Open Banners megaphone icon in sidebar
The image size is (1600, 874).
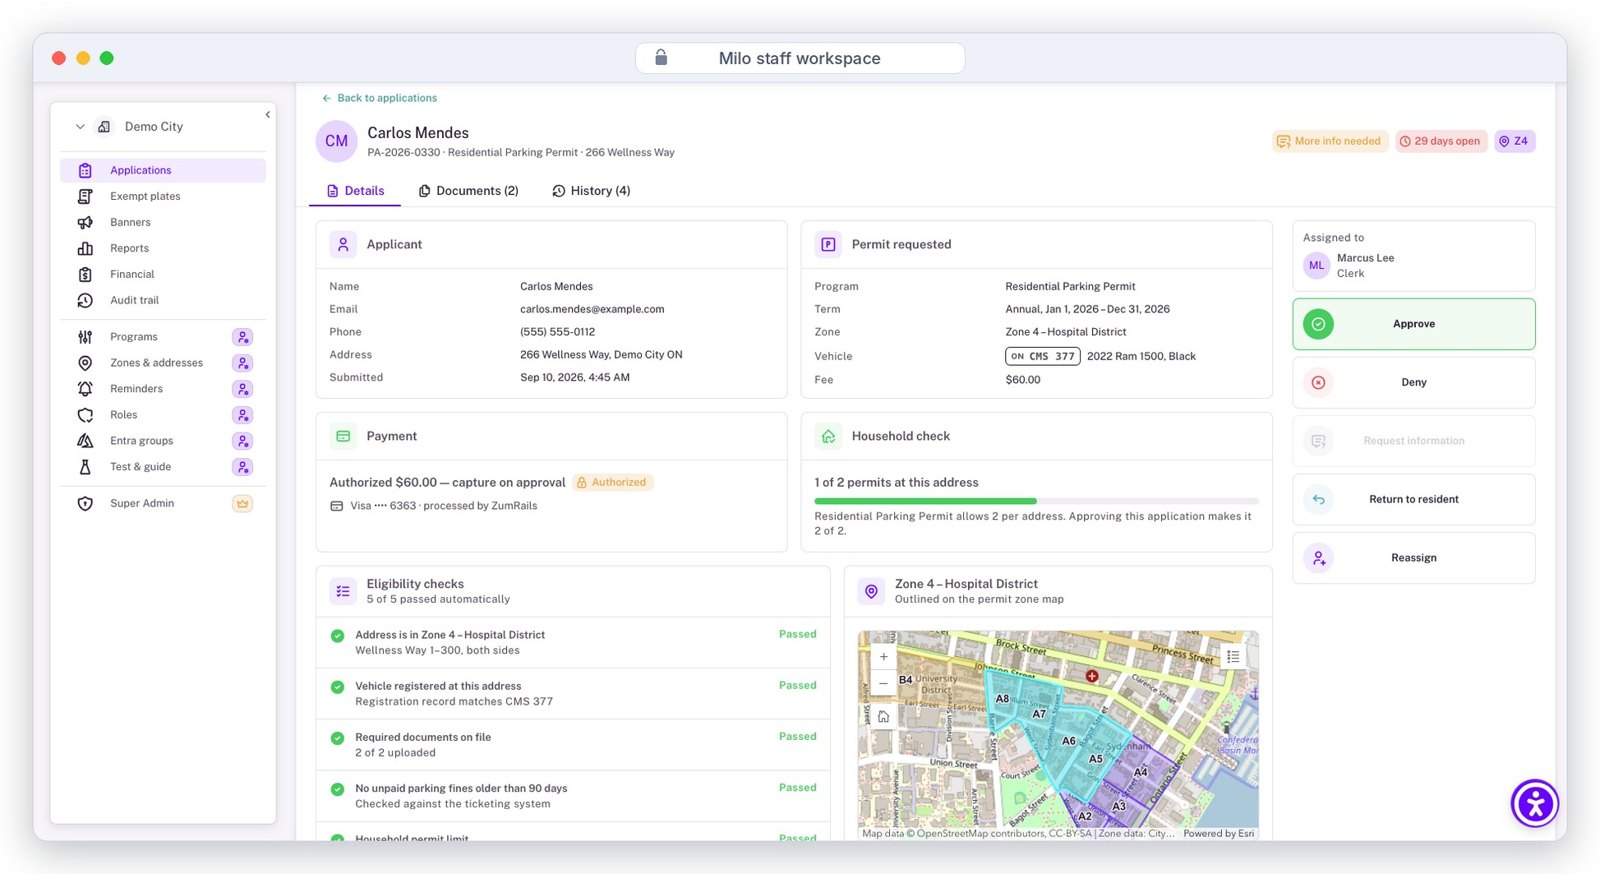(85, 222)
